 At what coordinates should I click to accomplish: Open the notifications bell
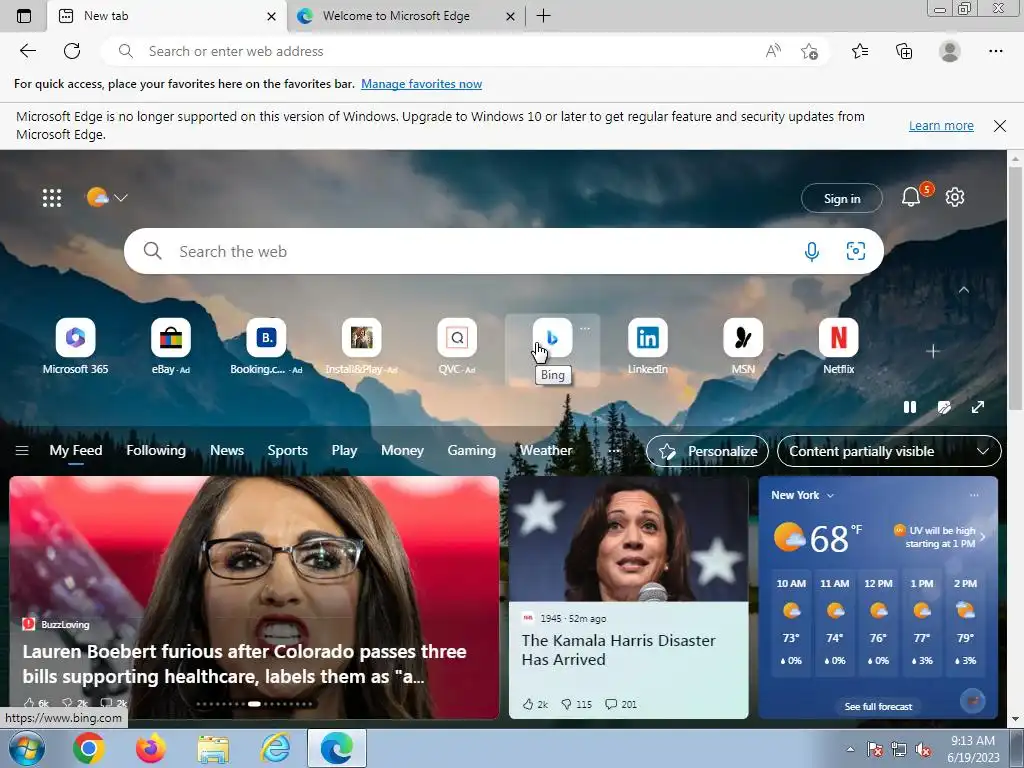click(x=910, y=197)
